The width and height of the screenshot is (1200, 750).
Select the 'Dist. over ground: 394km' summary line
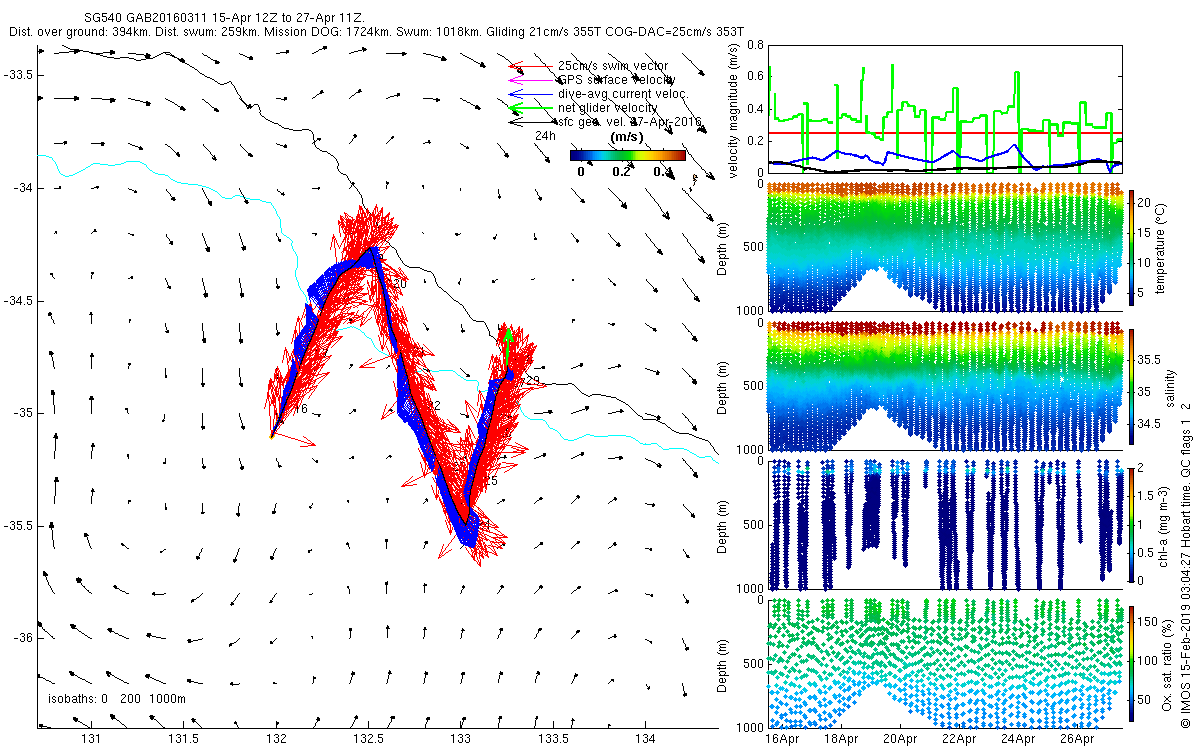pyautogui.click(x=378, y=33)
